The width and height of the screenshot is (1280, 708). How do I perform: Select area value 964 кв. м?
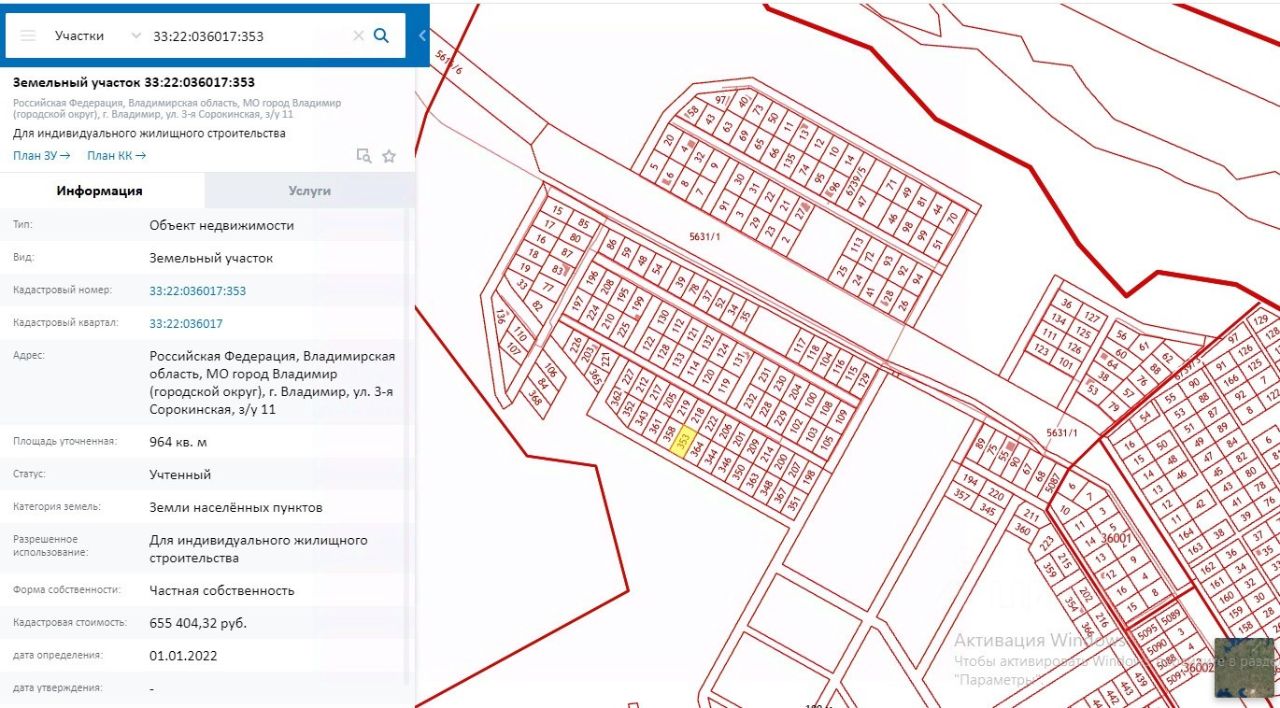coord(178,442)
